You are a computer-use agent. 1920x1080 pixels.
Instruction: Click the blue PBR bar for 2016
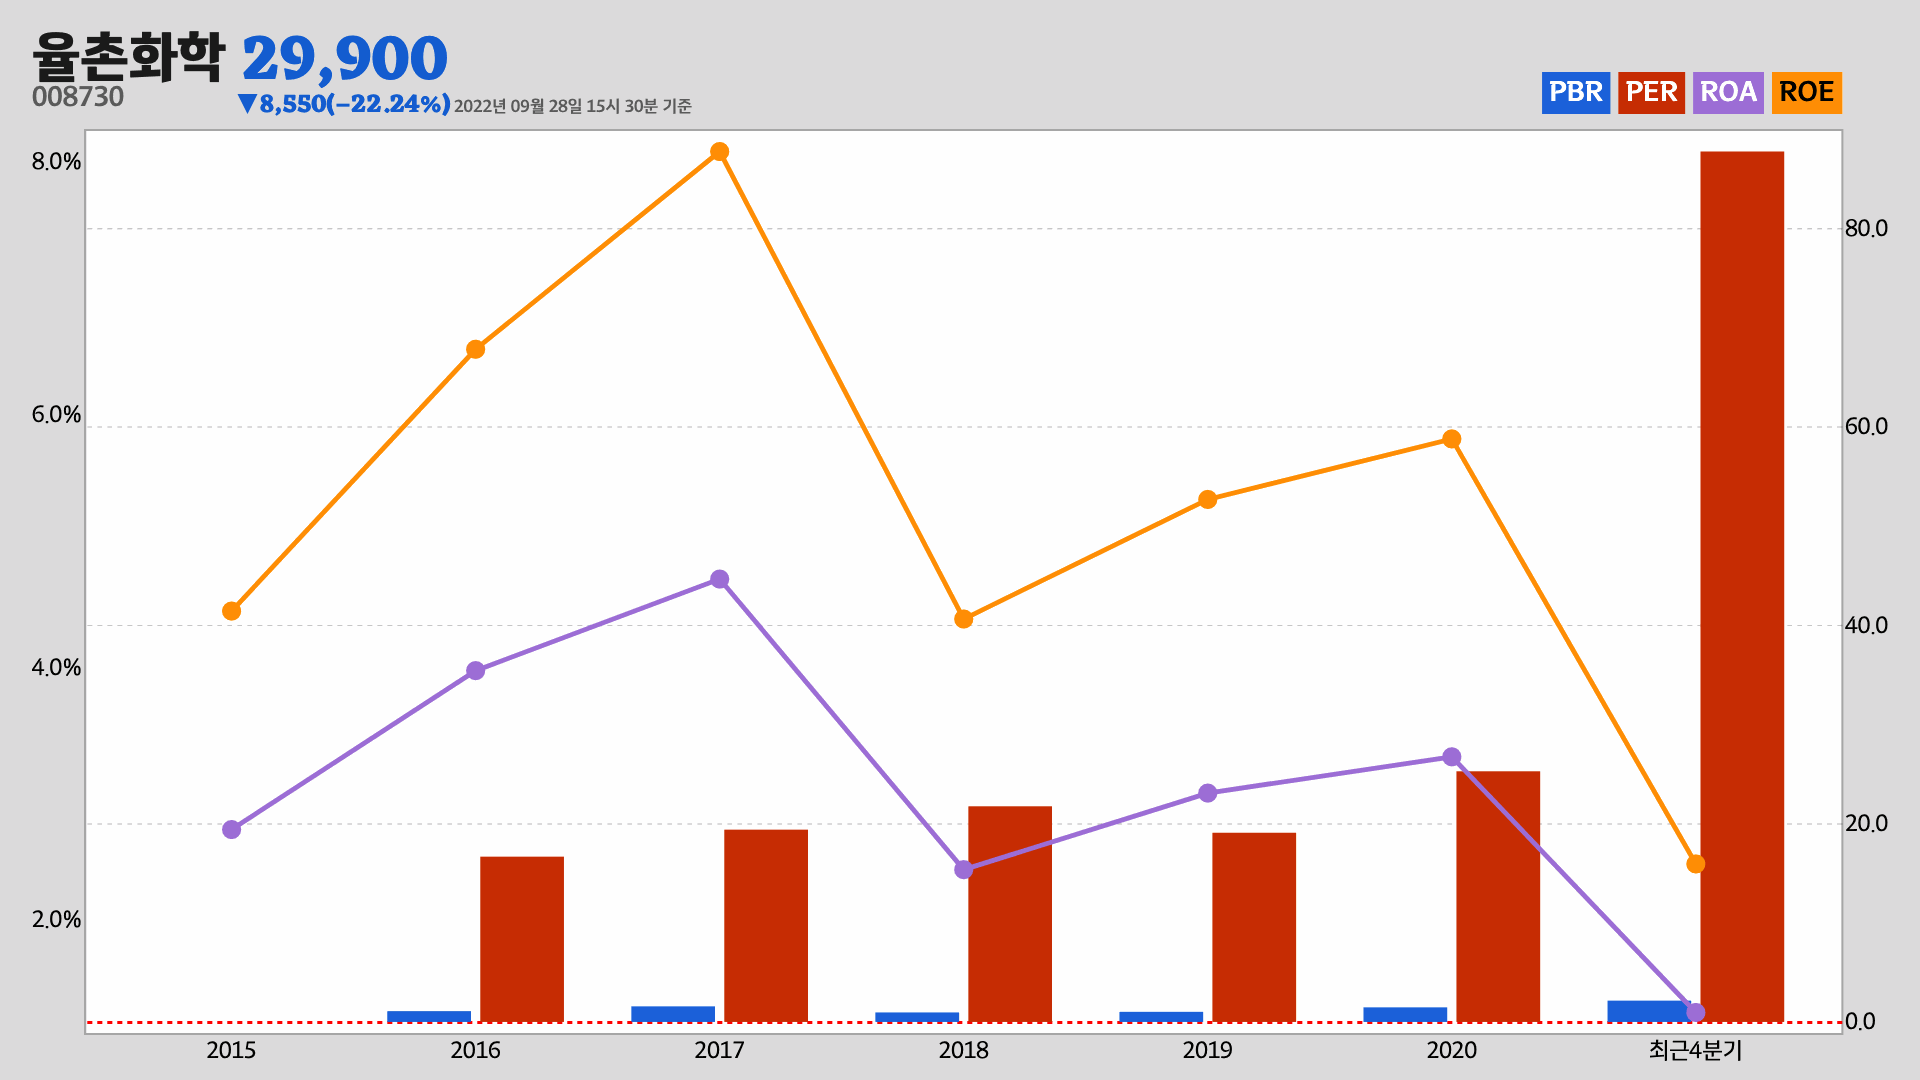(429, 1016)
